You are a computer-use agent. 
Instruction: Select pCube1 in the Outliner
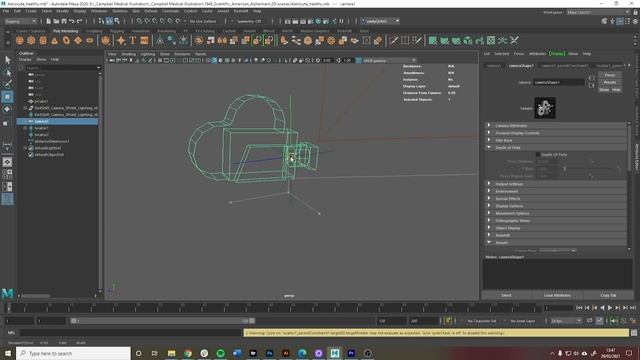(41, 101)
